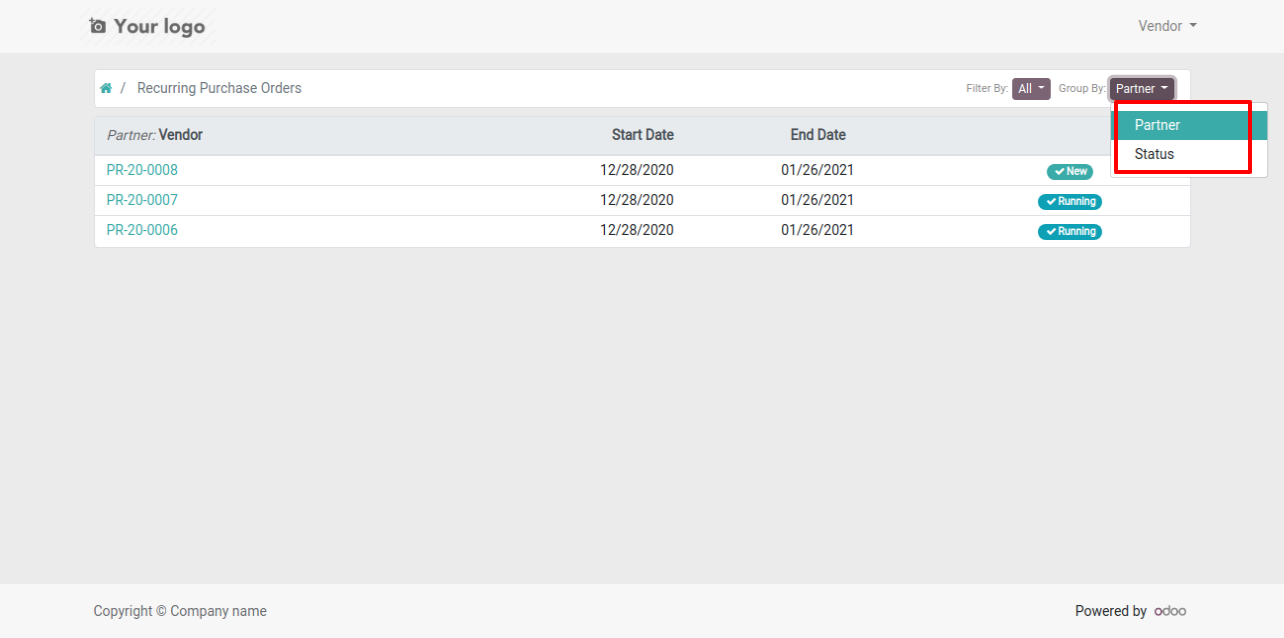This screenshot has height=638, width=1284.
Task: Click the New status badge
Action: click(1070, 171)
